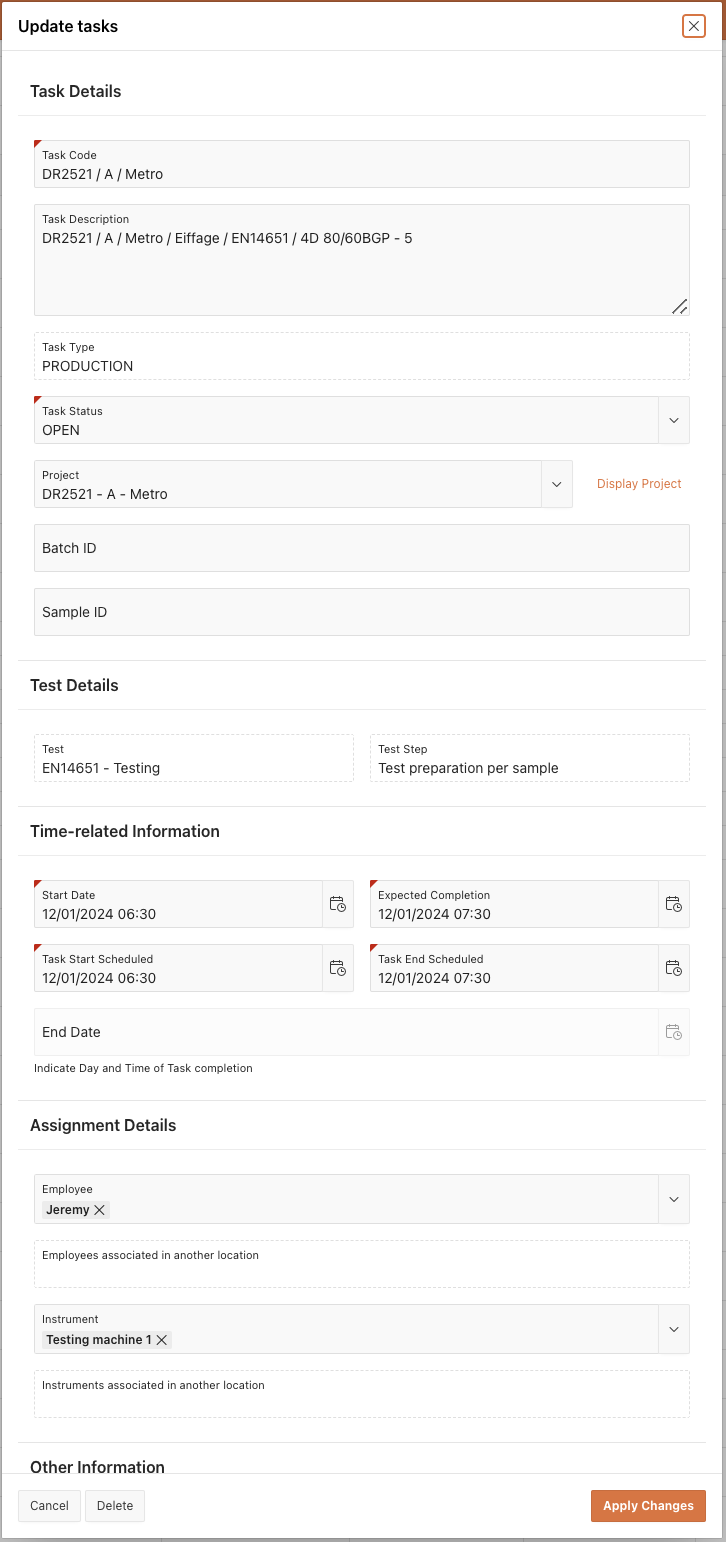Remove the Jeremy employee chip
This screenshot has height=1542, width=726.
pyautogui.click(x=99, y=1210)
